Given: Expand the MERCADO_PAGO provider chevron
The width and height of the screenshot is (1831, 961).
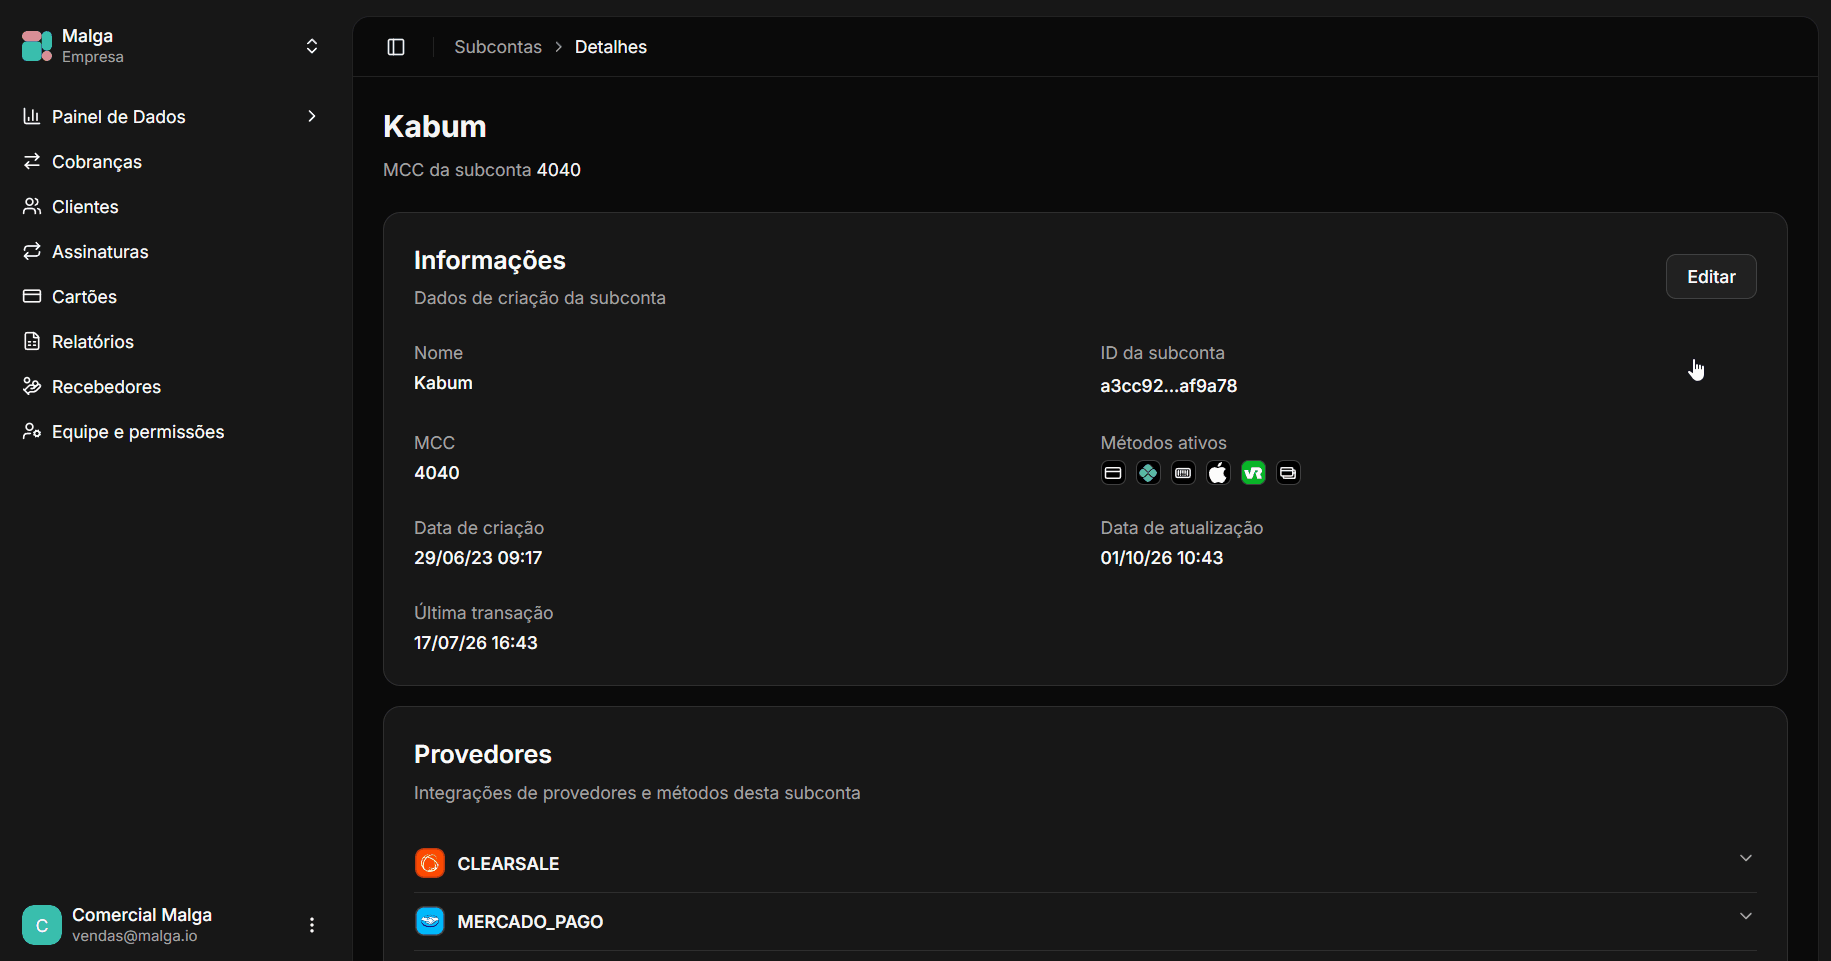Looking at the screenshot, I should click(1746, 916).
